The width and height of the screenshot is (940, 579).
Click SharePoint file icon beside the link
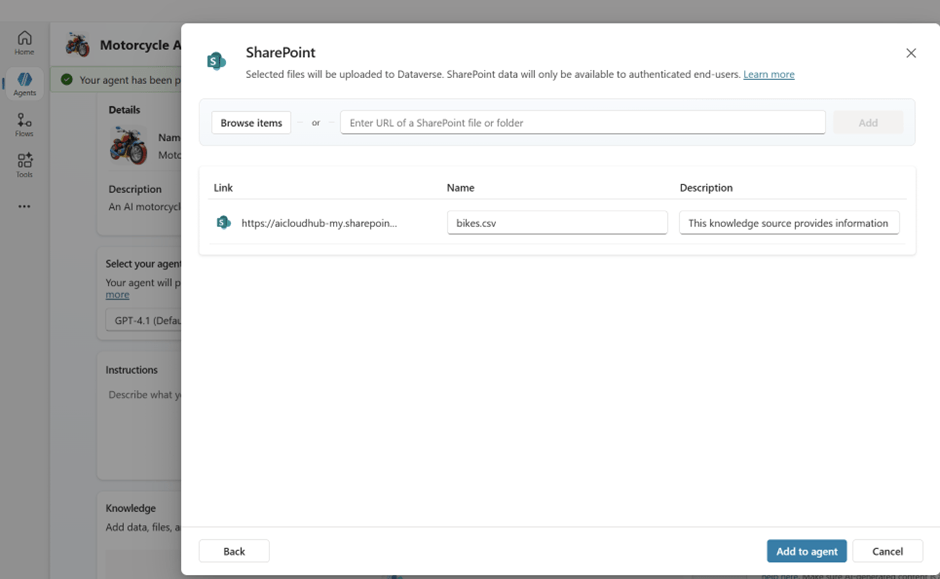point(224,222)
